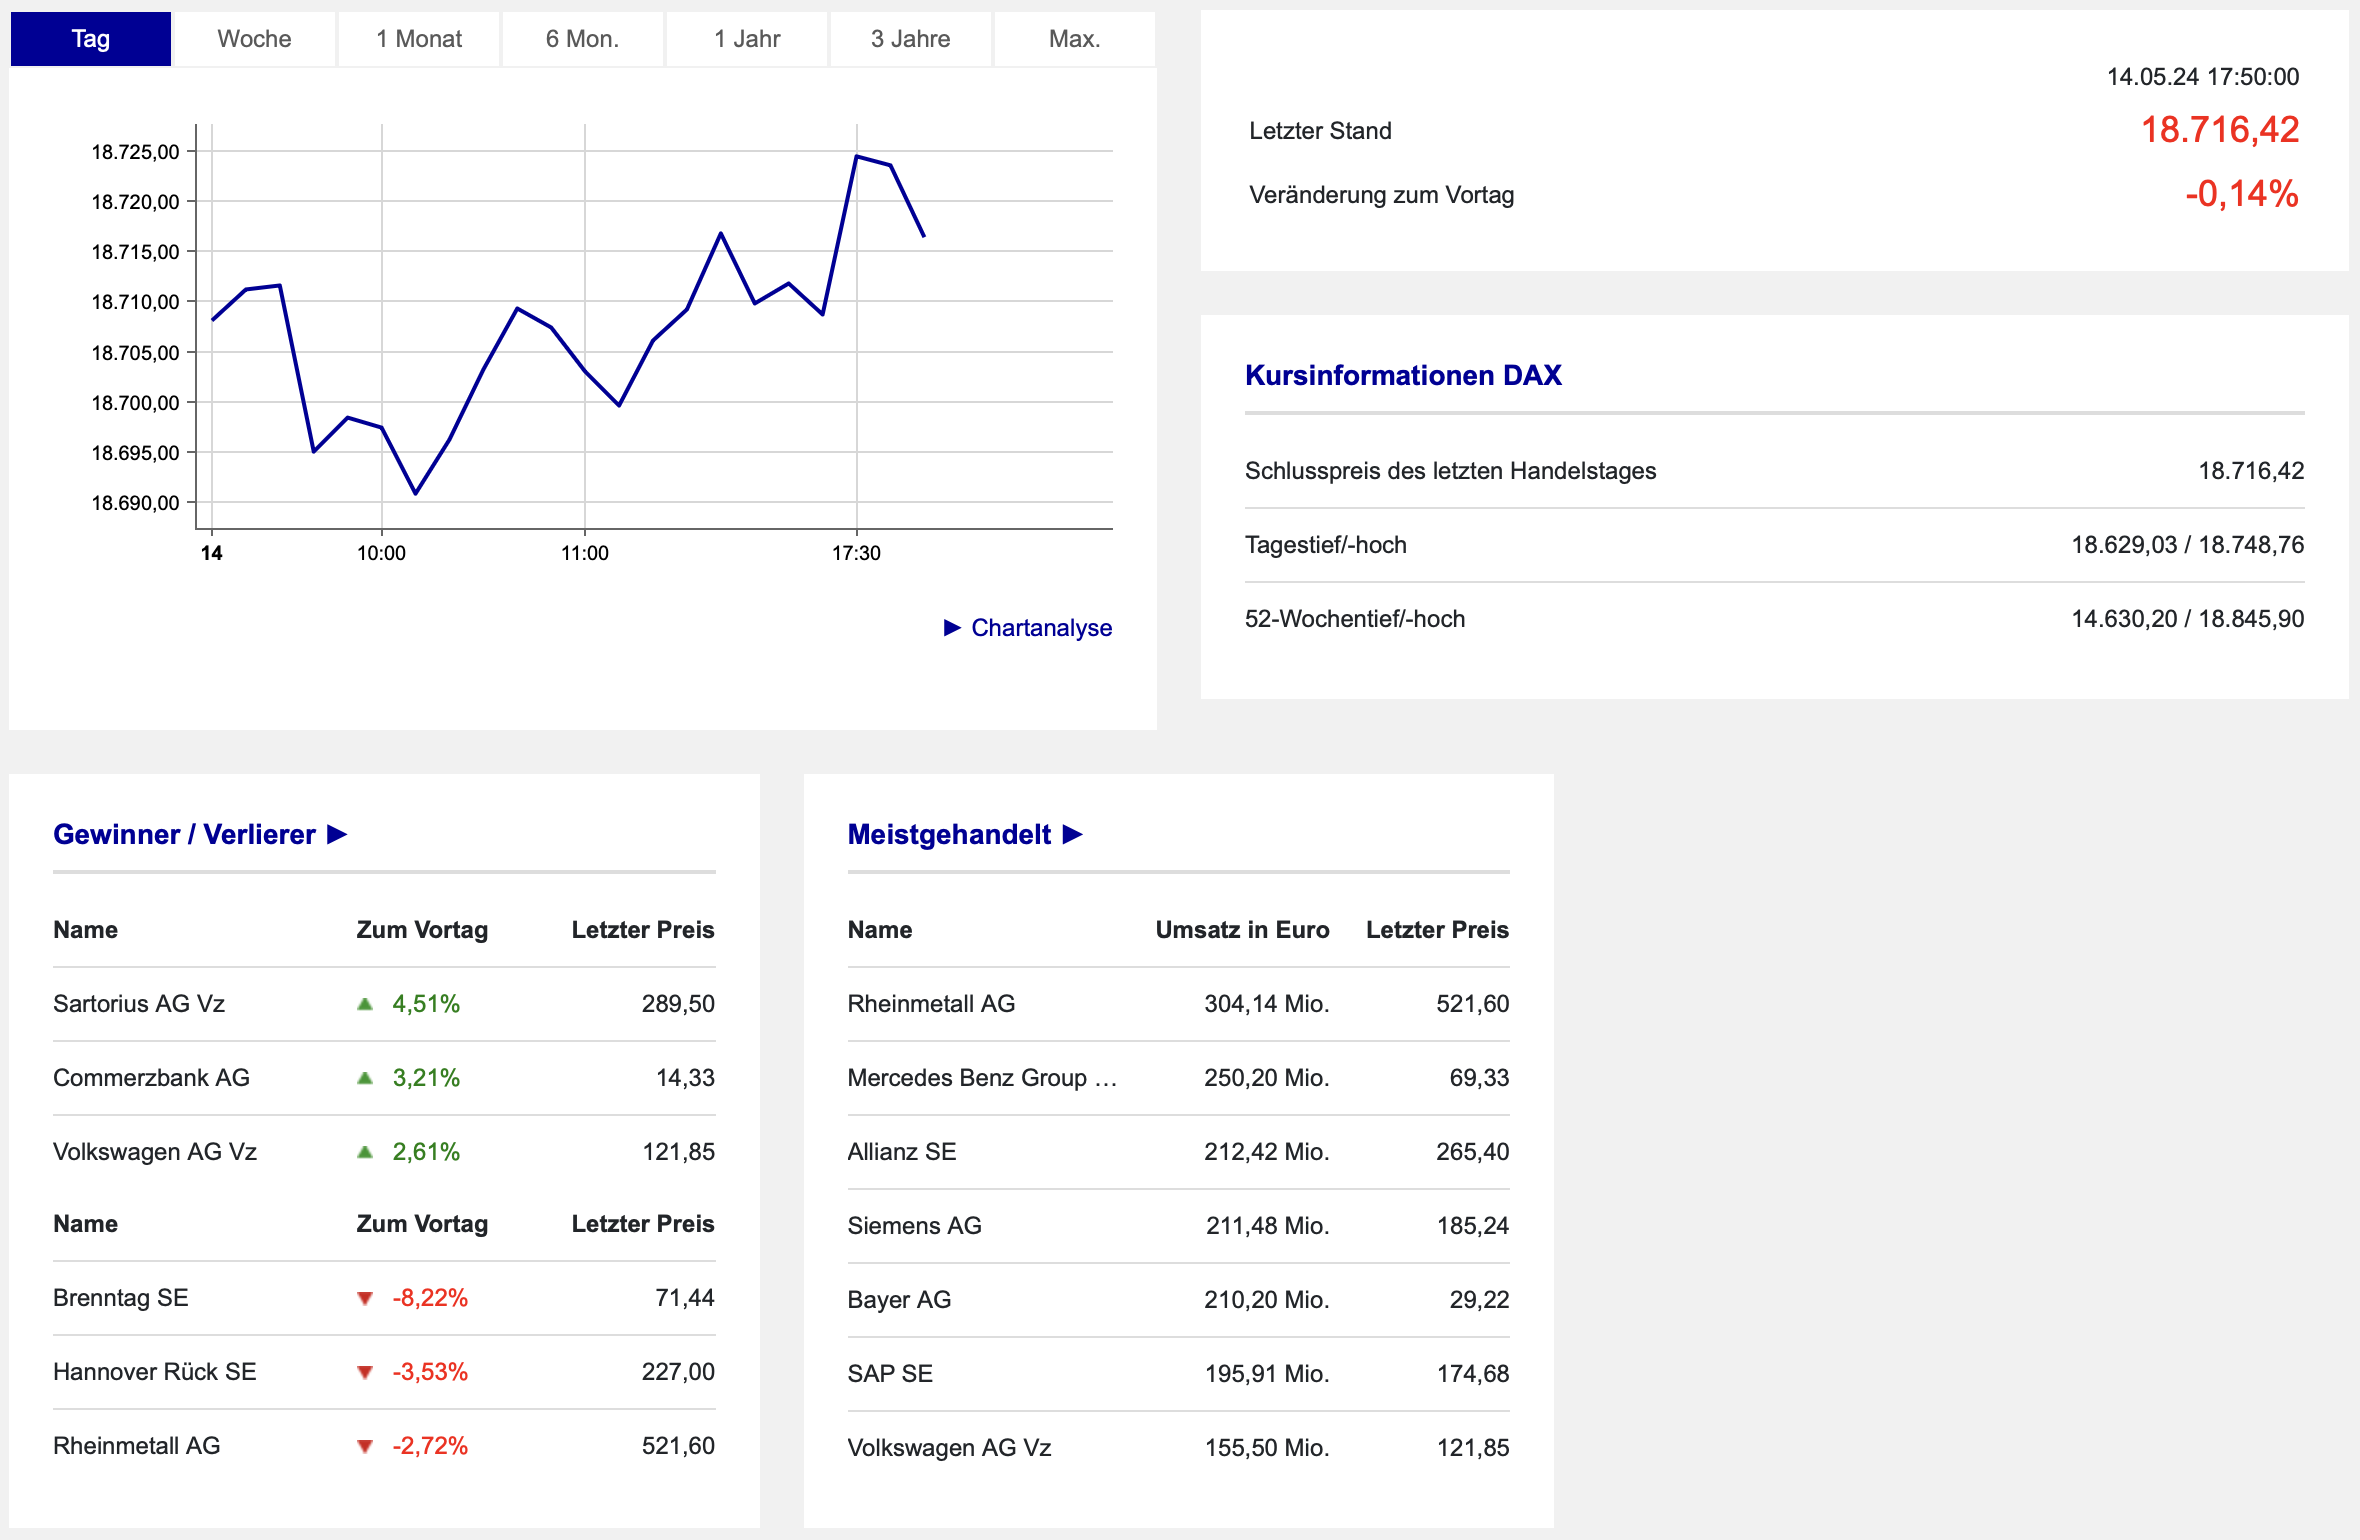The image size is (2360, 1540).
Task: Switch to 3 Jahre chart view
Action: pyautogui.click(x=910, y=39)
